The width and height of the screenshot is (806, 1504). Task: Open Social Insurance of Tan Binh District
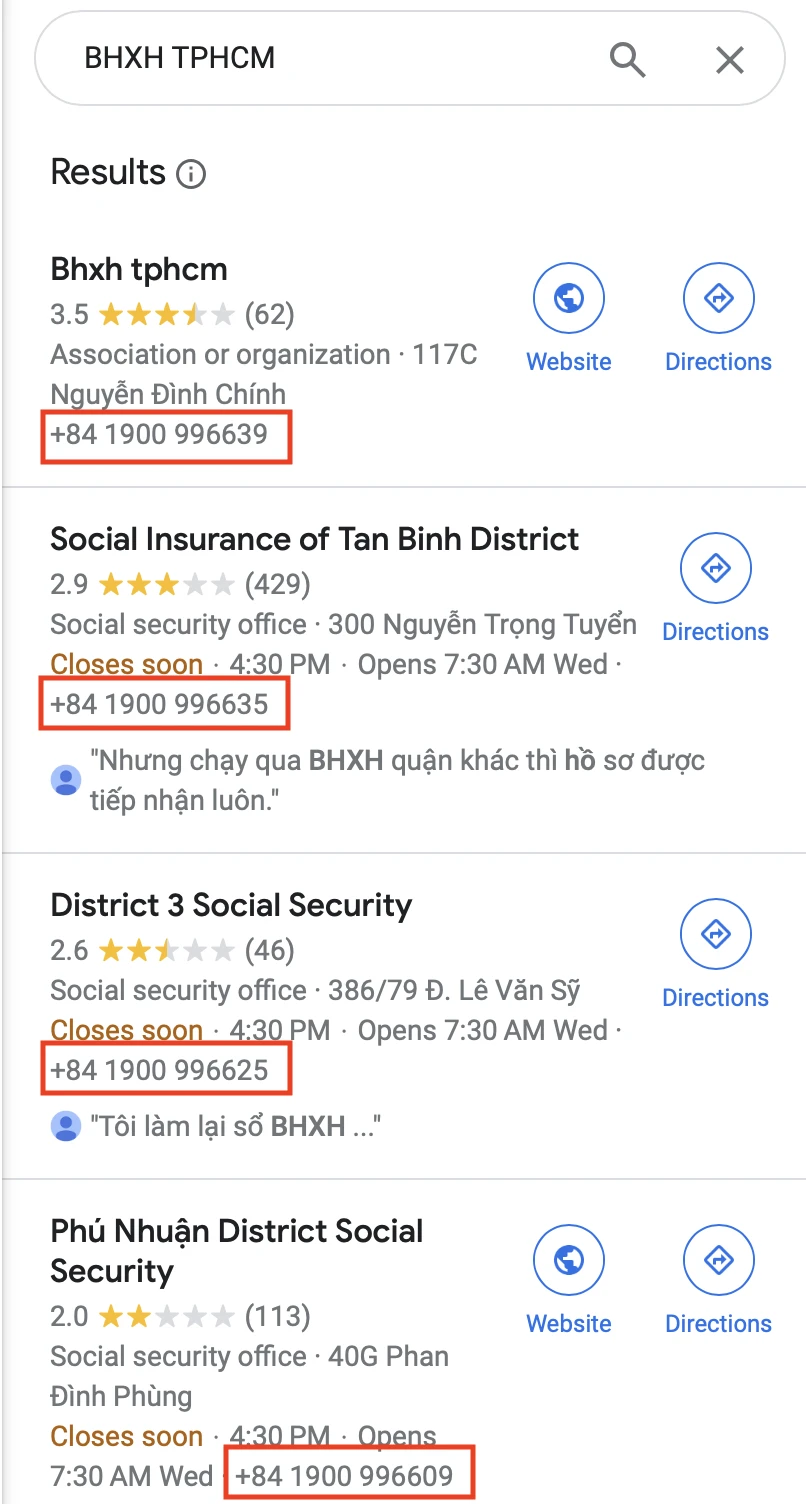click(x=314, y=539)
